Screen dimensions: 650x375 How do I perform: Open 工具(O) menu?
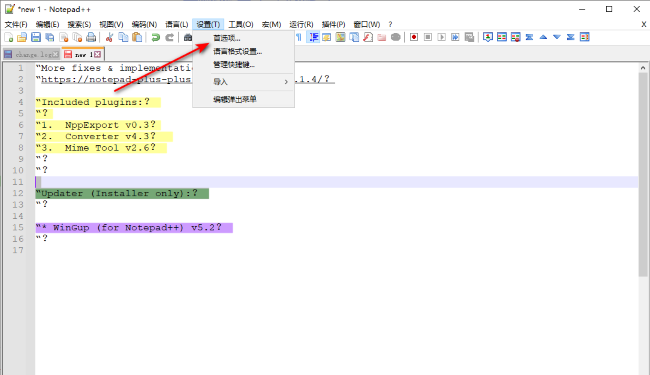pos(241,24)
